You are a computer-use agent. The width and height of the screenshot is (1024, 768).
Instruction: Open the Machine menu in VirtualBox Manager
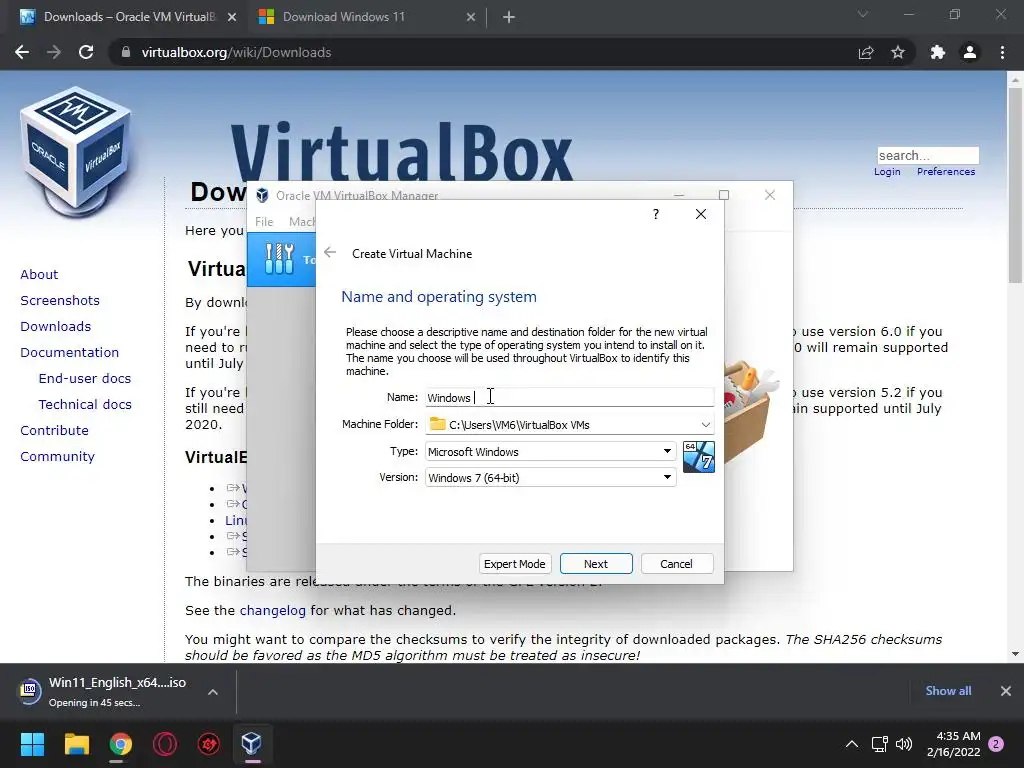[x=302, y=221]
